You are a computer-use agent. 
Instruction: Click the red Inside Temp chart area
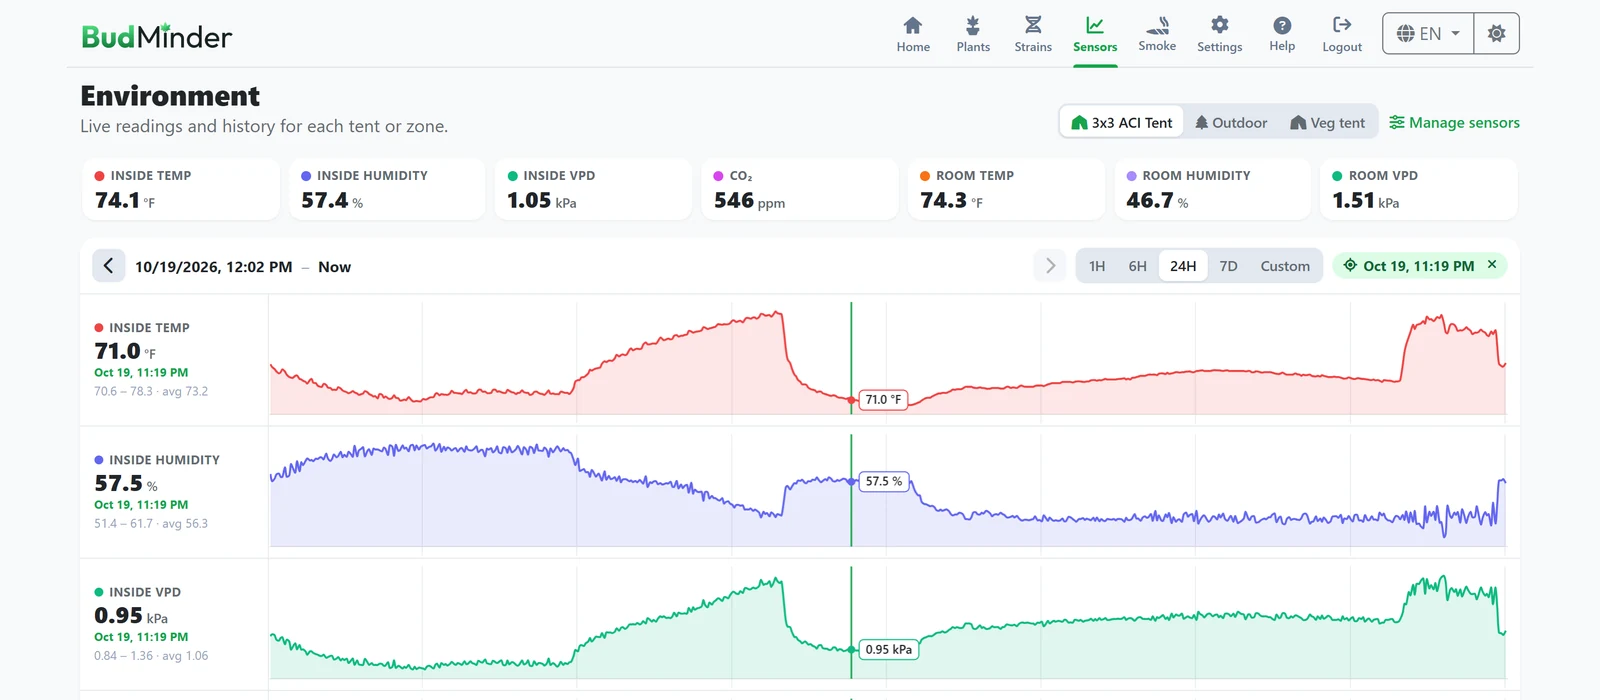[x=887, y=358]
